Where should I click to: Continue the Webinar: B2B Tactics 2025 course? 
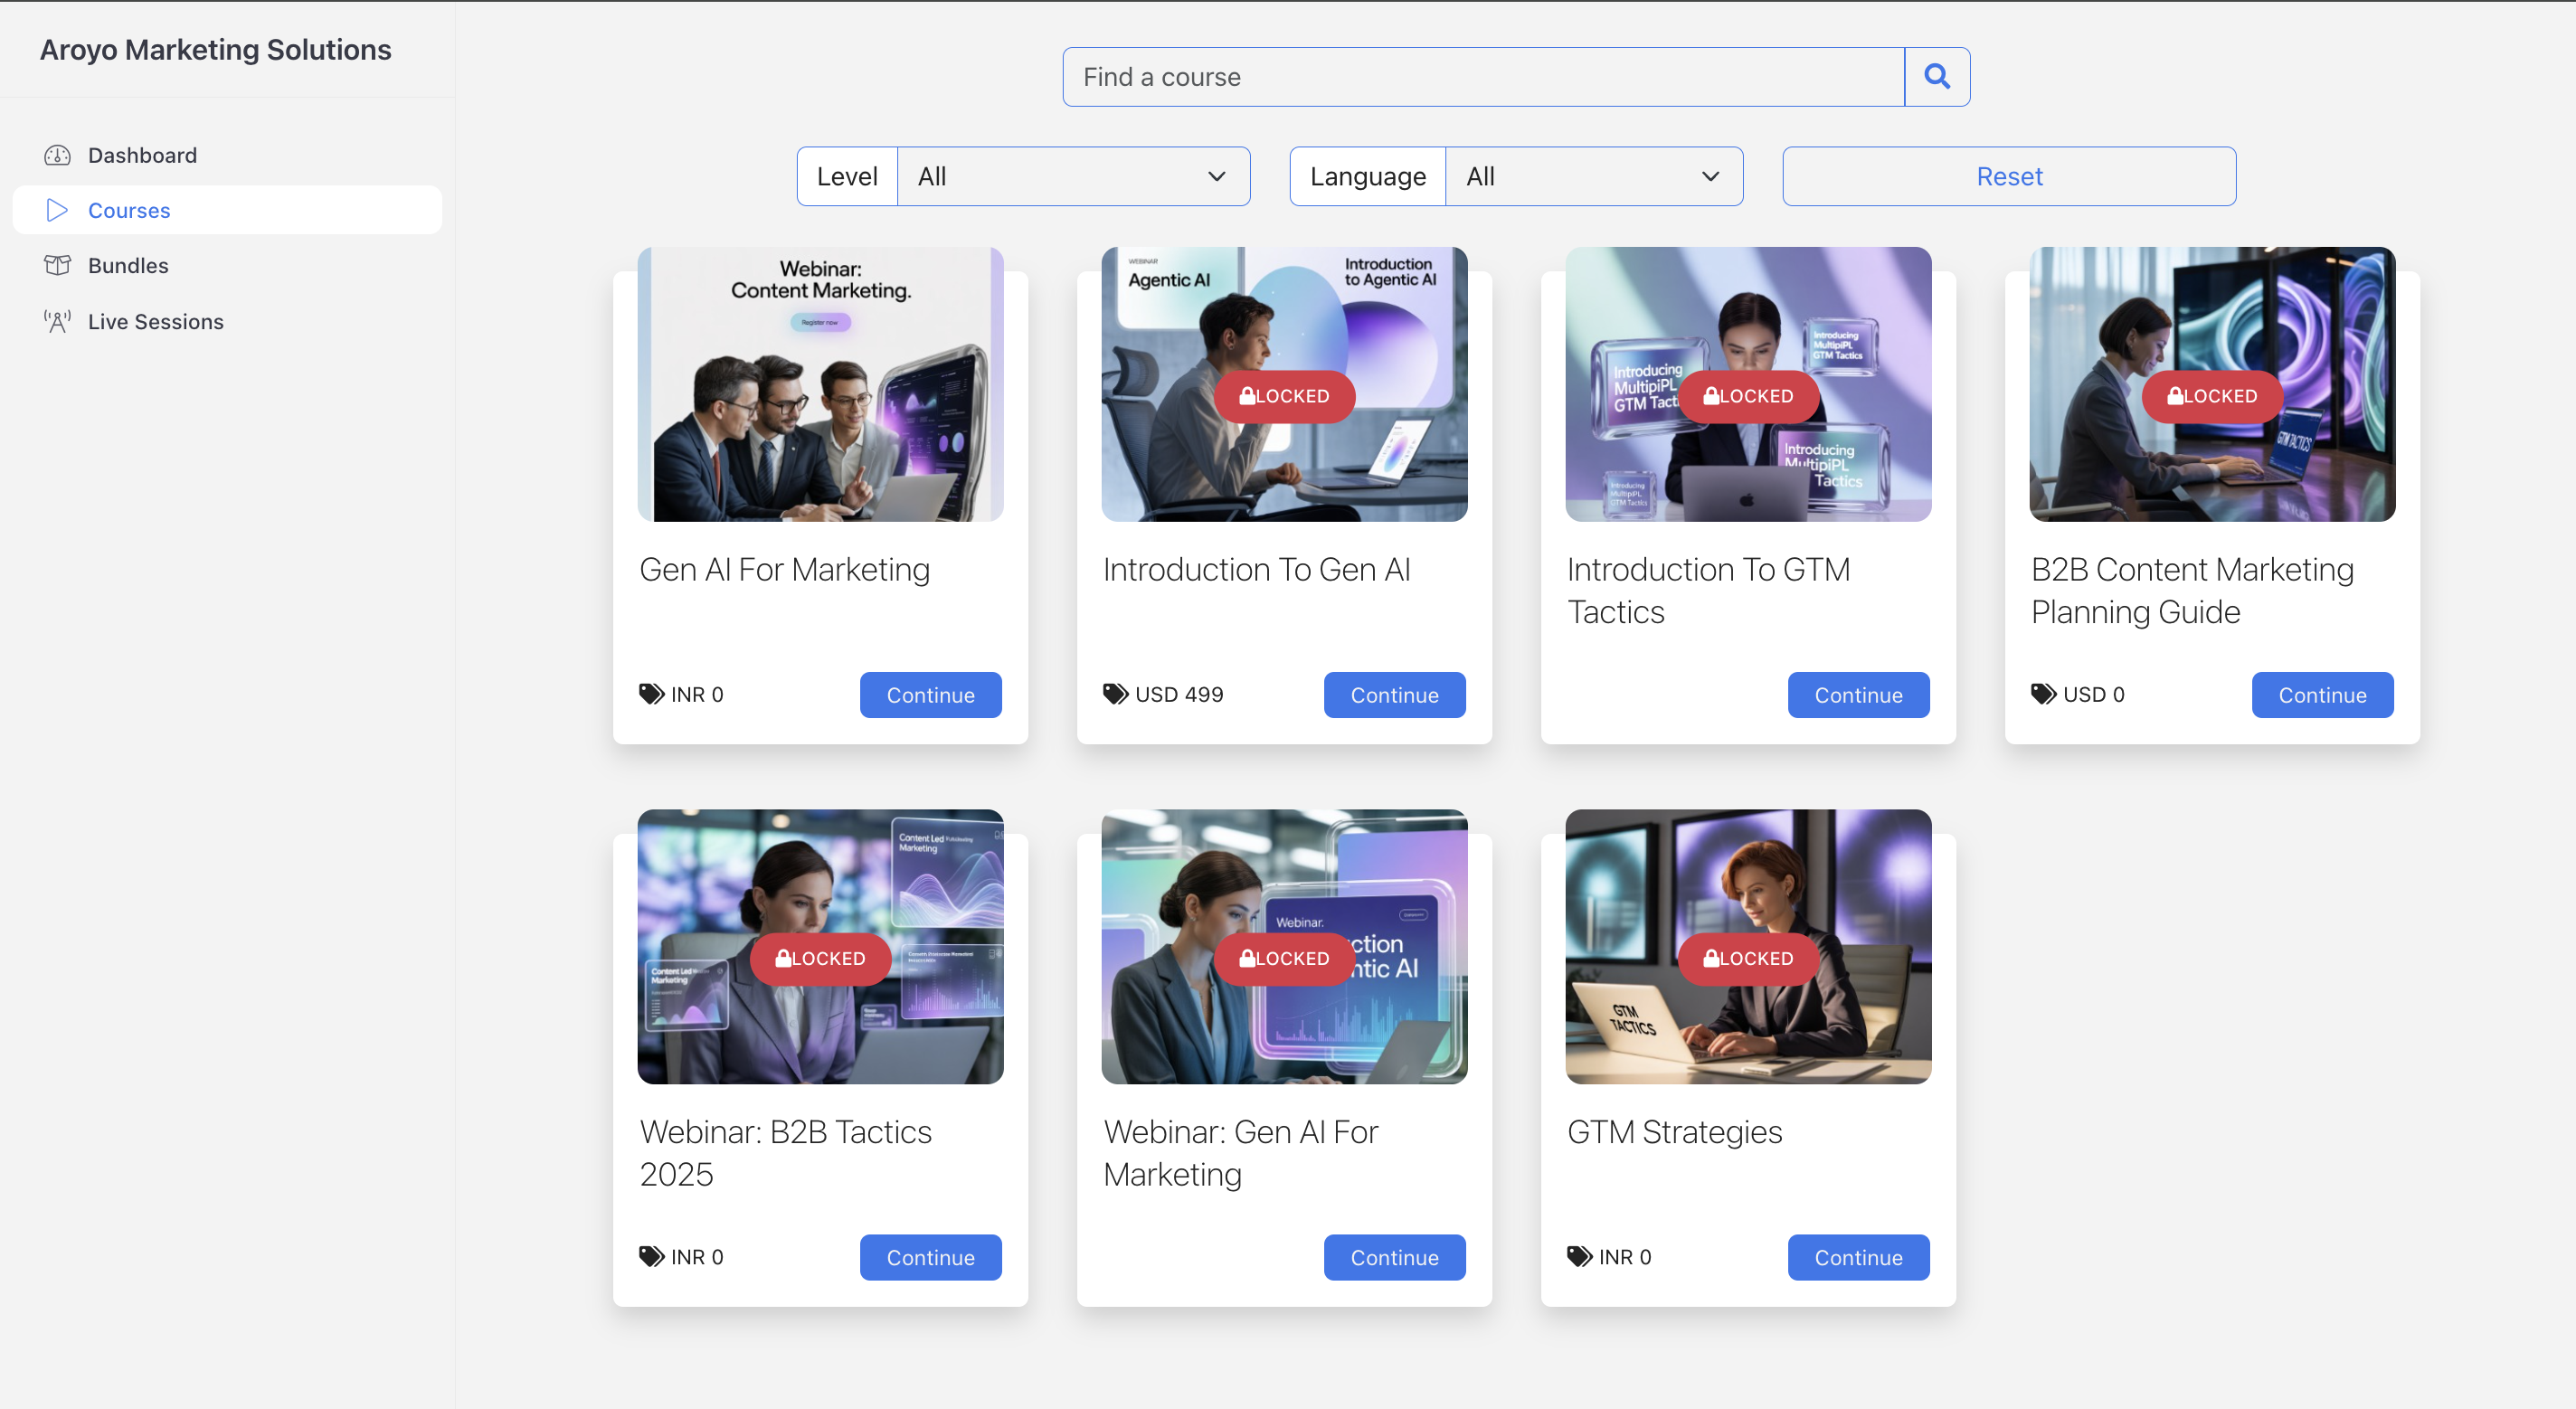[930, 1258]
